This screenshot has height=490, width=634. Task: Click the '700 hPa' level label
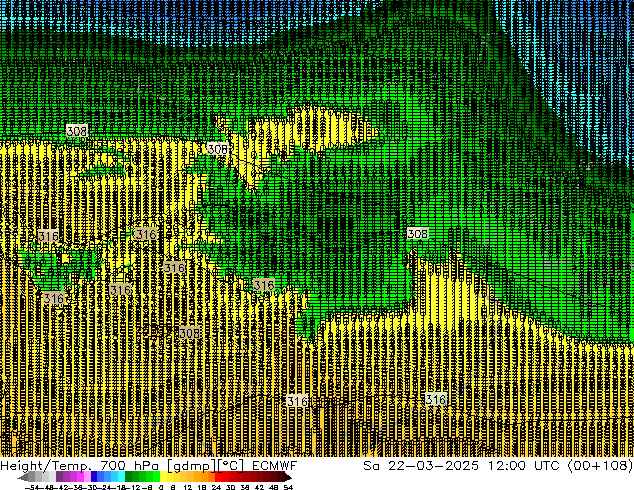(129, 466)
